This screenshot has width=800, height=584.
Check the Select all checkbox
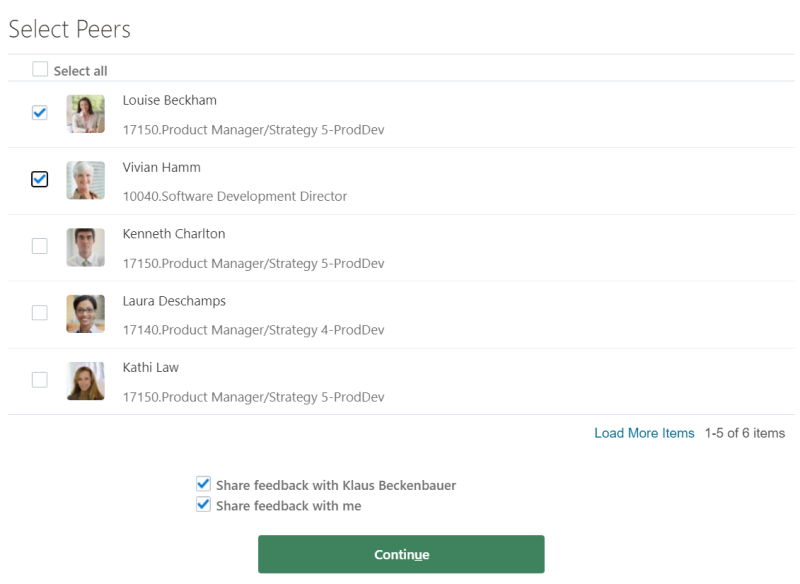[x=40, y=69]
